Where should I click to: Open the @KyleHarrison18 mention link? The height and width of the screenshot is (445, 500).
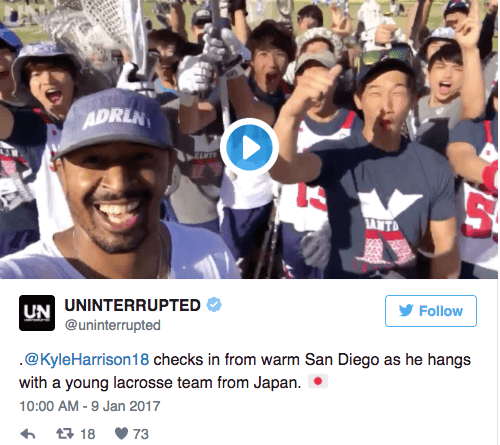coord(87,360)
